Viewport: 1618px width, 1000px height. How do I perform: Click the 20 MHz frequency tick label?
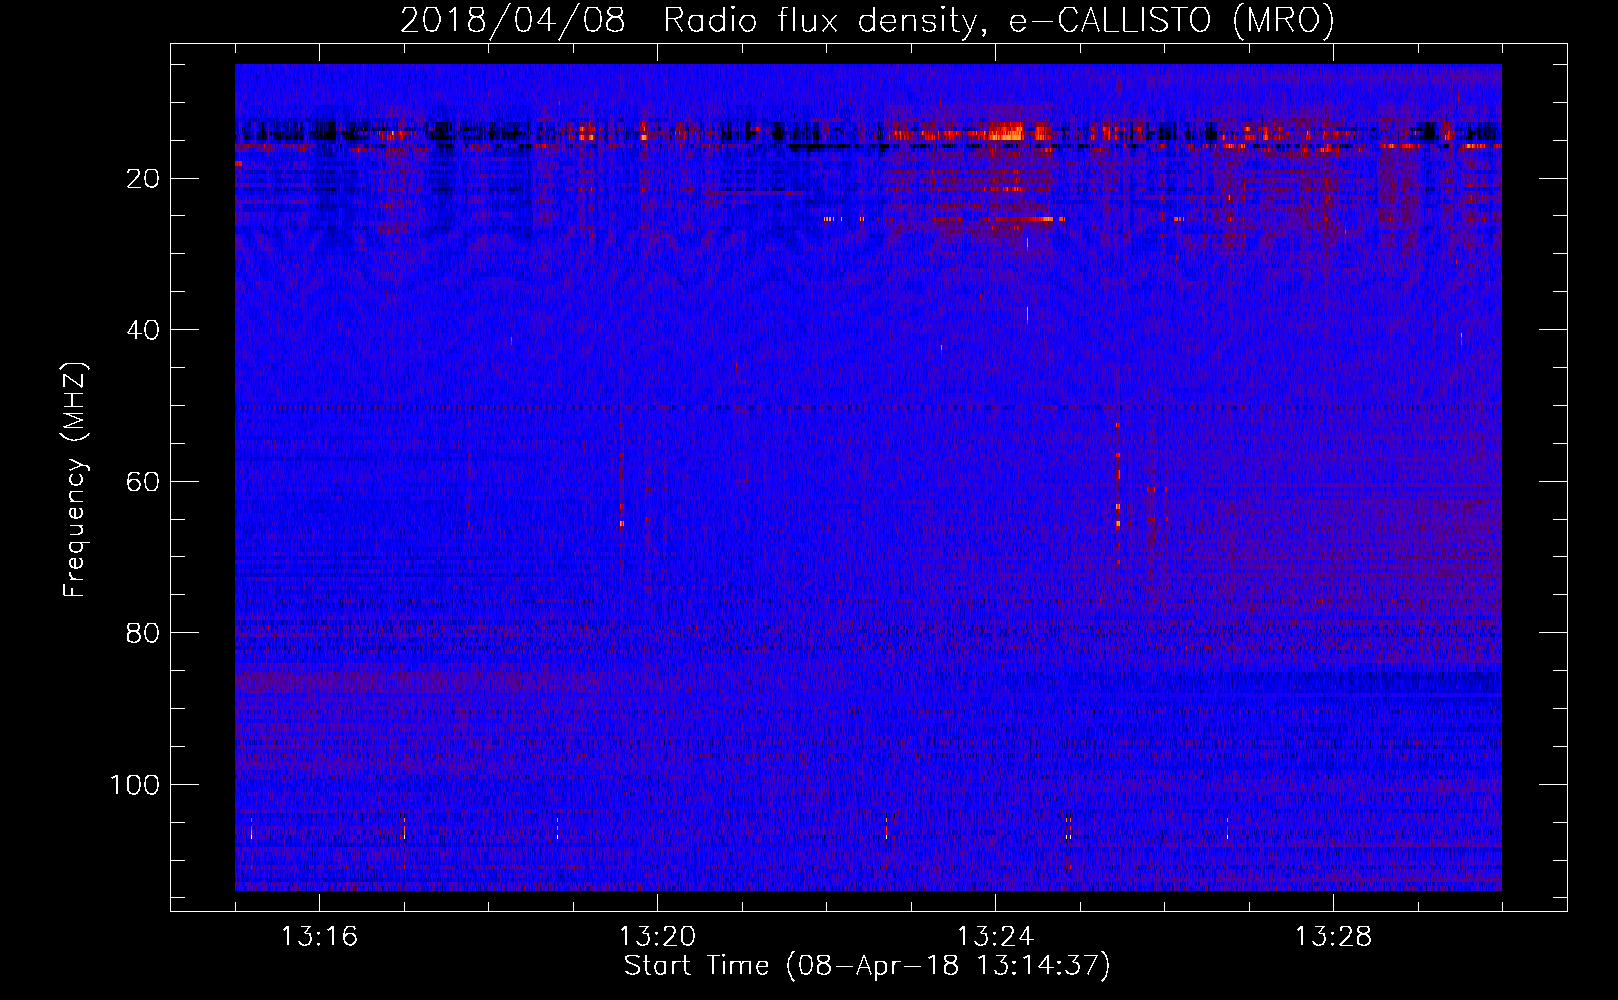[x=143, y=179]
